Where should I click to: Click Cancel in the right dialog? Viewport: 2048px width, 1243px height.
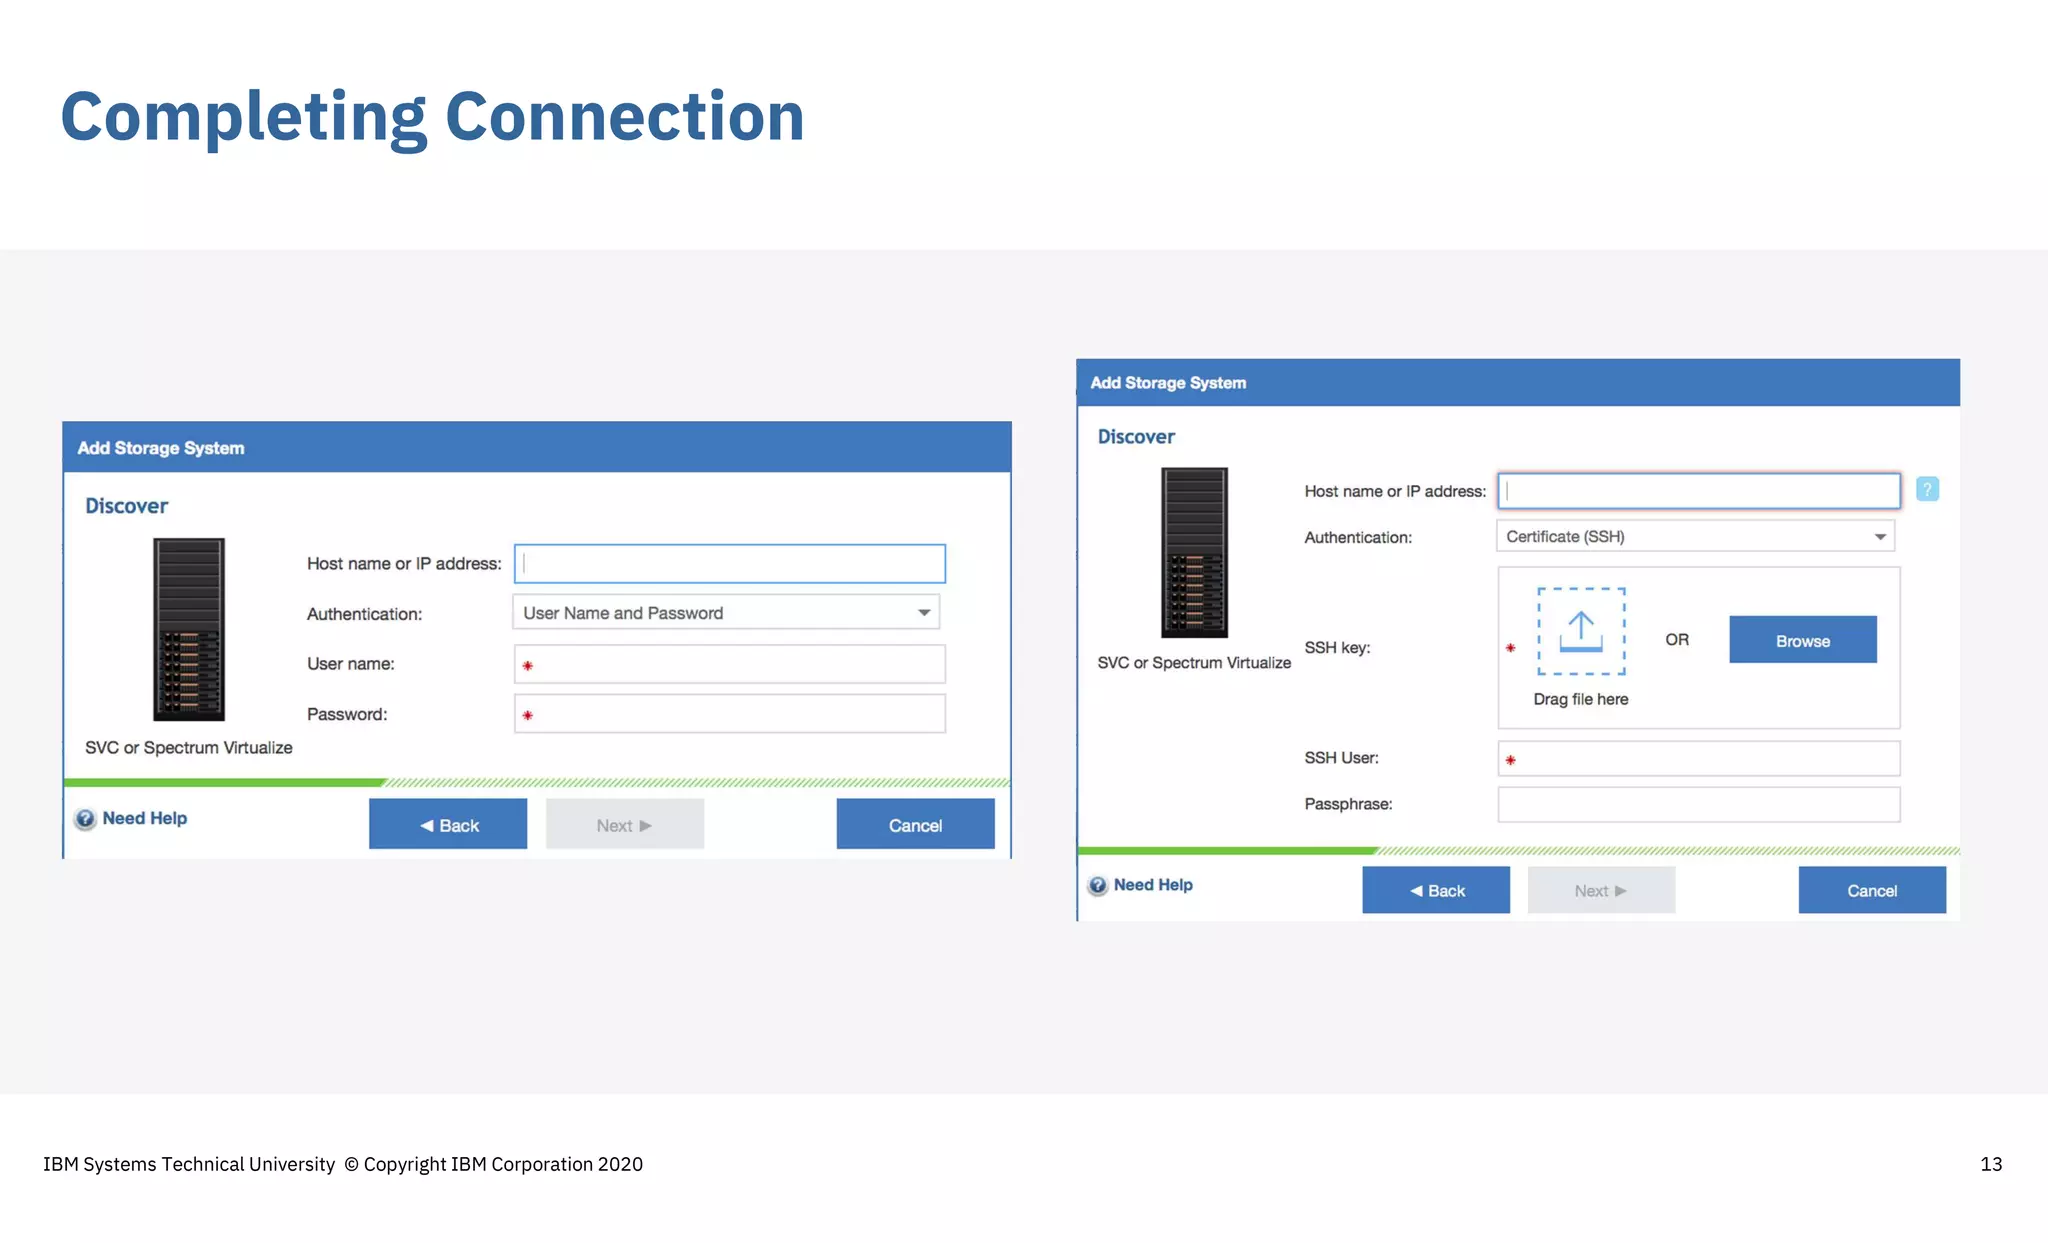click(x=1872, y=890)
